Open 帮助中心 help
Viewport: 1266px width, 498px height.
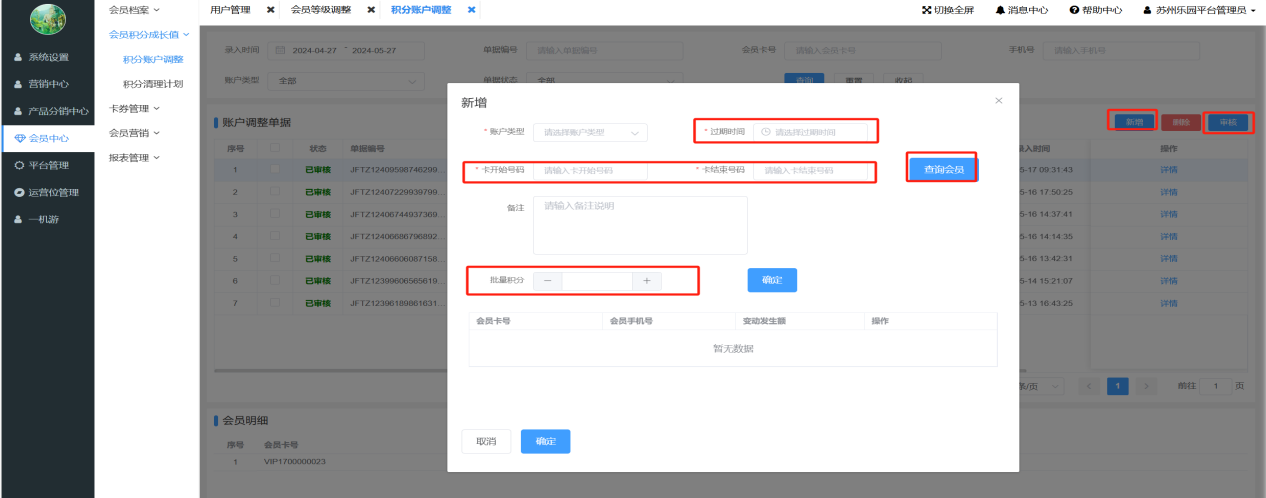(x=1096, y=10)
